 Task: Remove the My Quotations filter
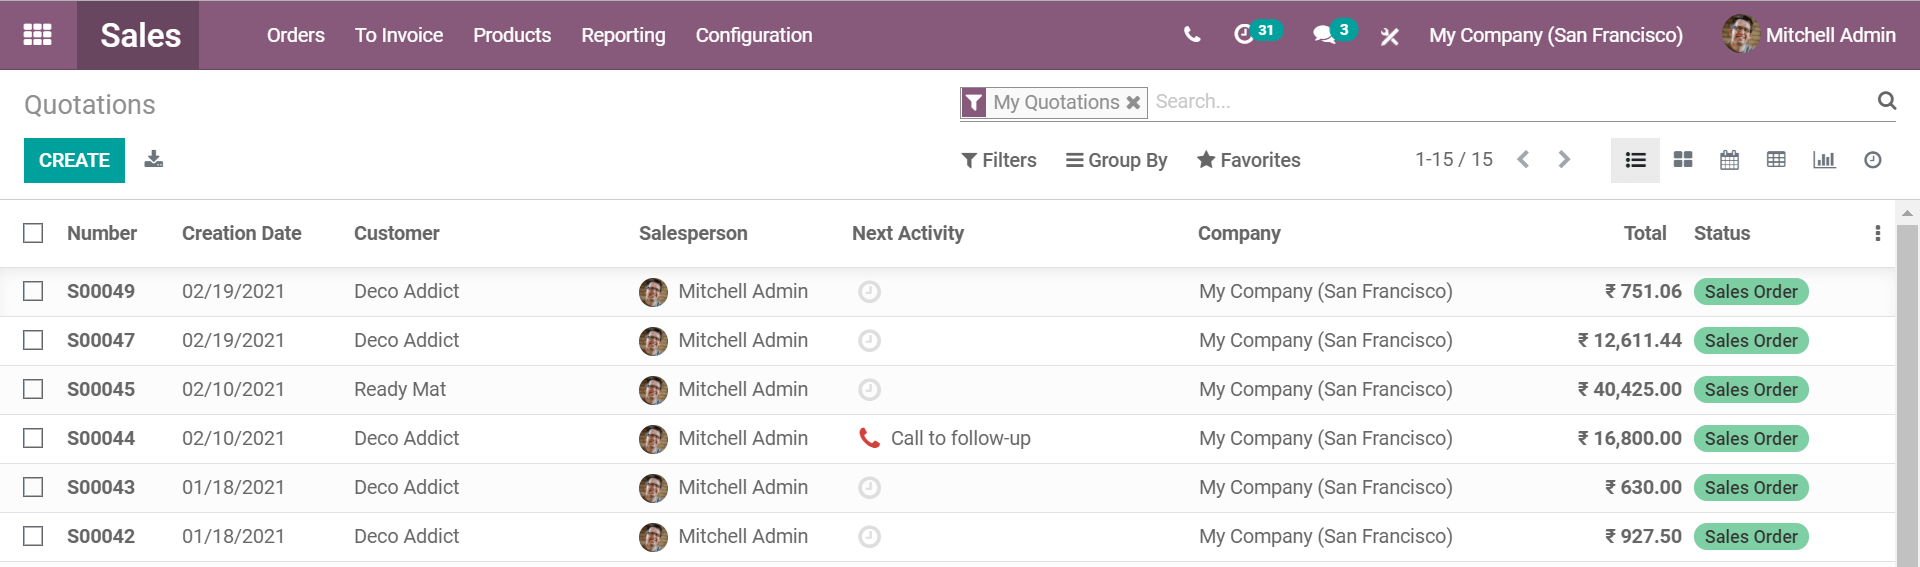click(x=1133, y=102)
